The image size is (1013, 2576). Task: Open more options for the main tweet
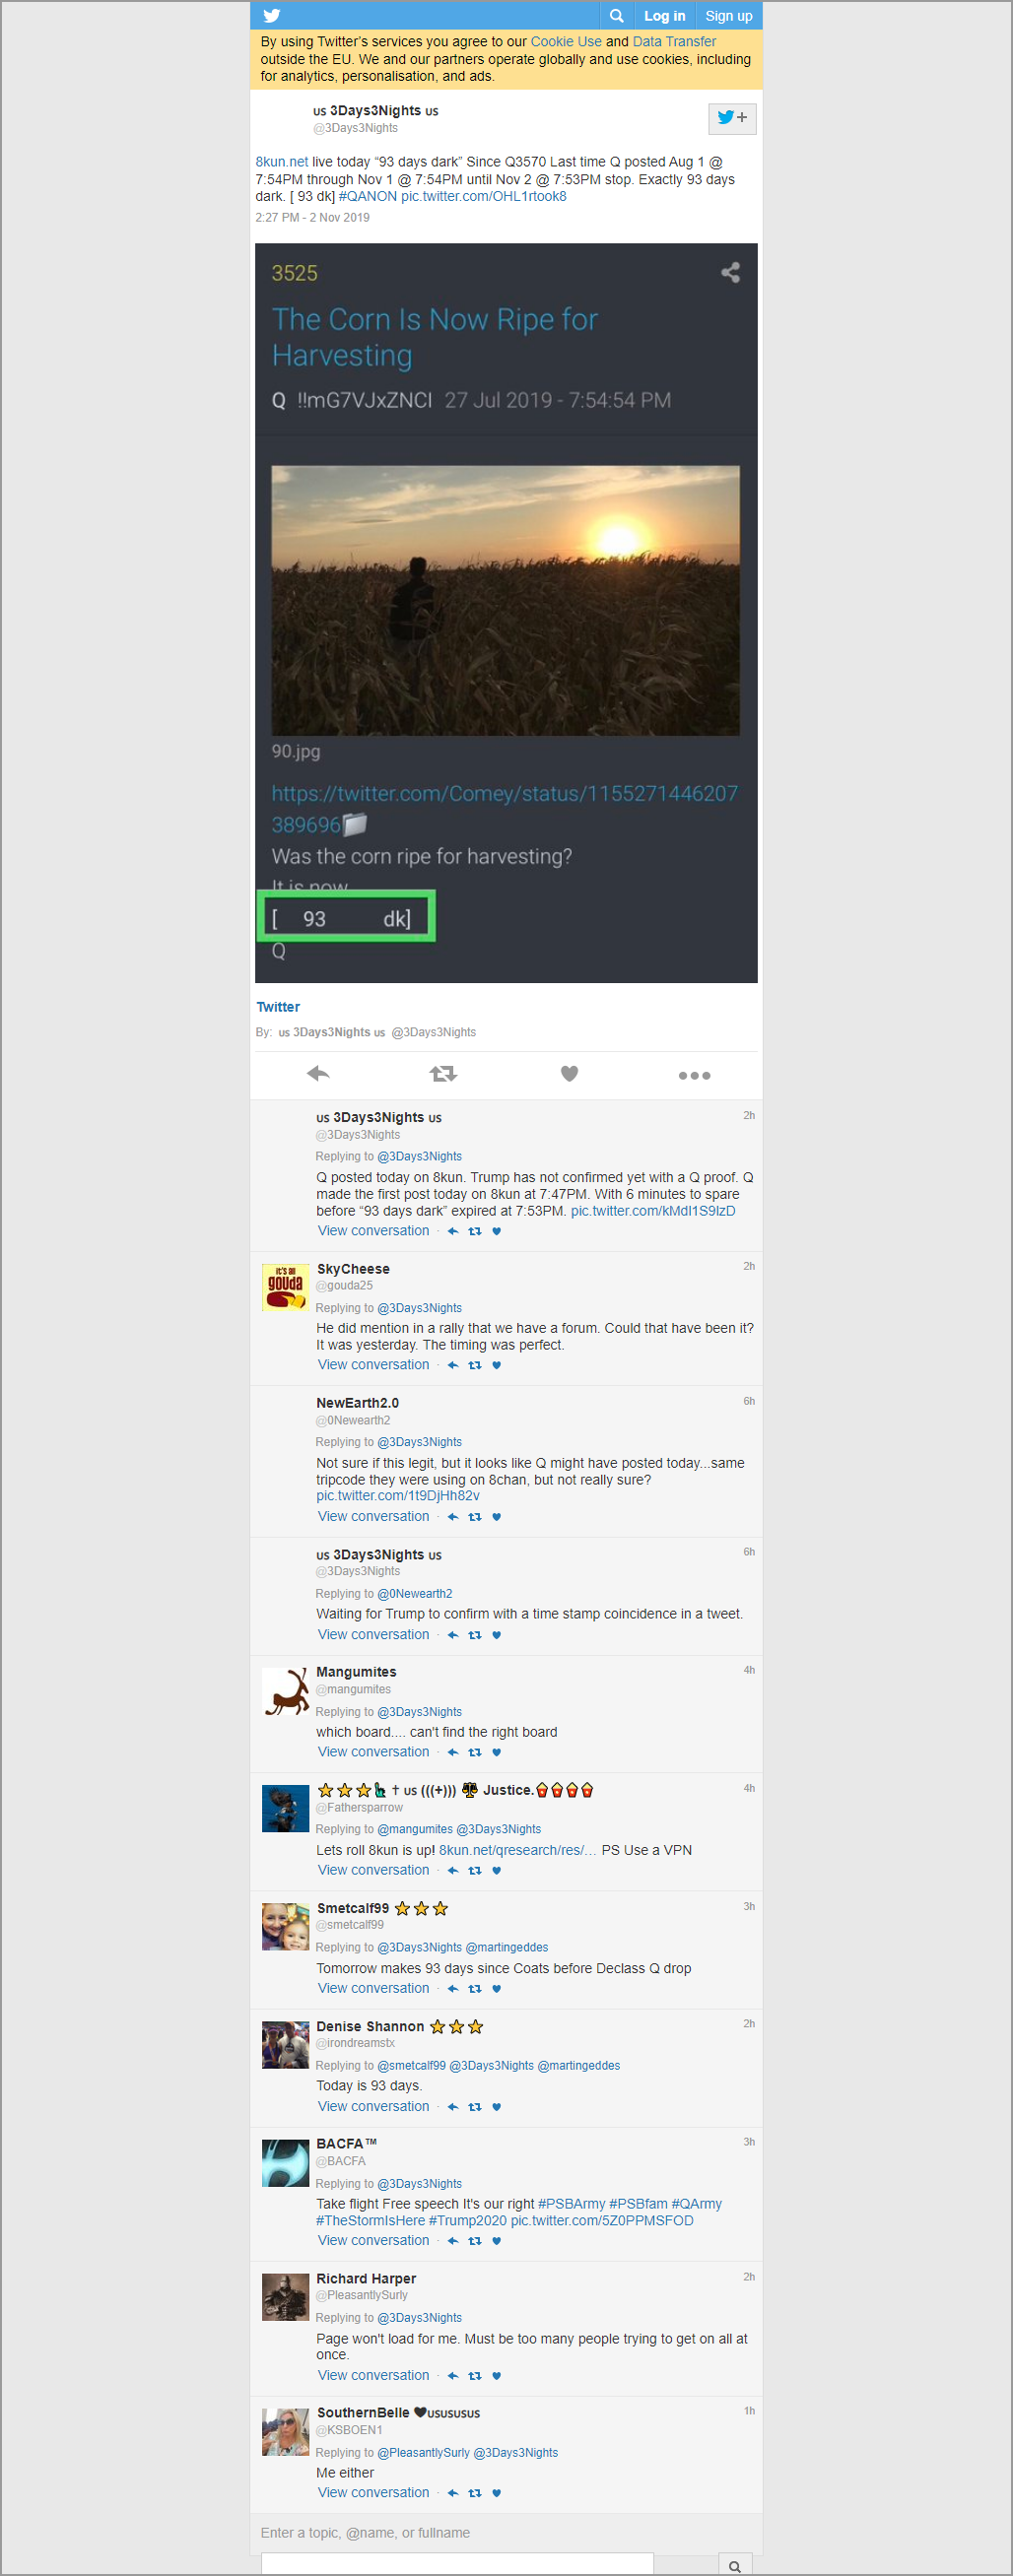pyautogui.click(x=694, y=1075)
